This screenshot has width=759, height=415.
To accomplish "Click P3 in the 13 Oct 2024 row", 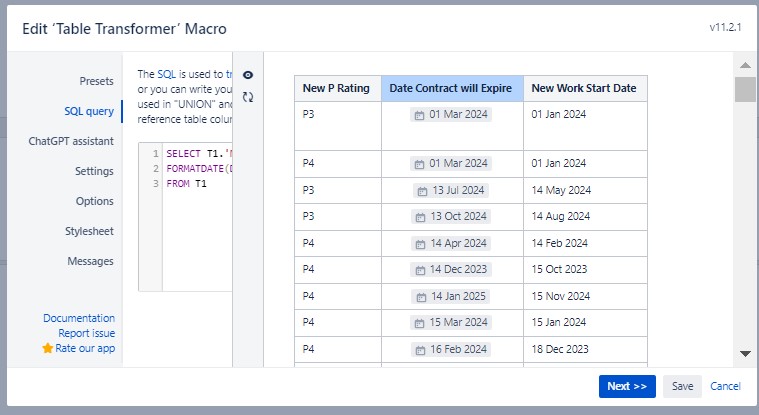I will pos(308,216).
